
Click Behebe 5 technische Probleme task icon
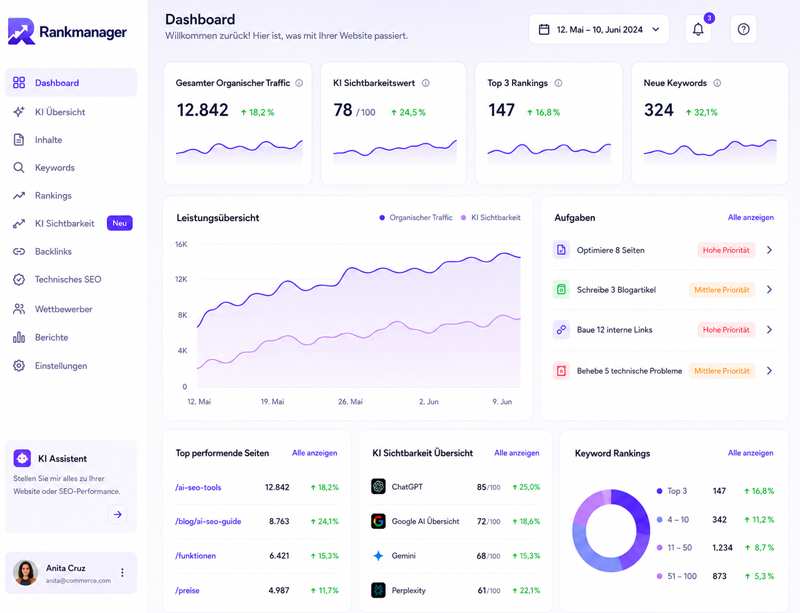point(561,371)
